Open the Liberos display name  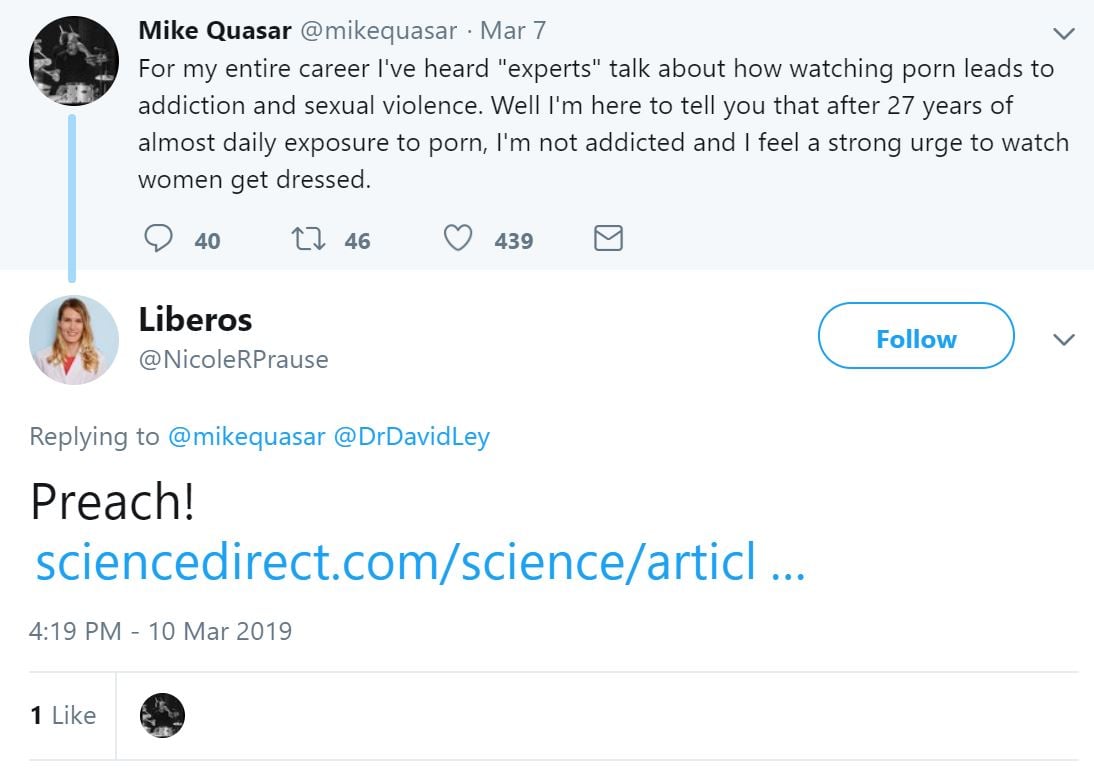(x=195, y=320)
